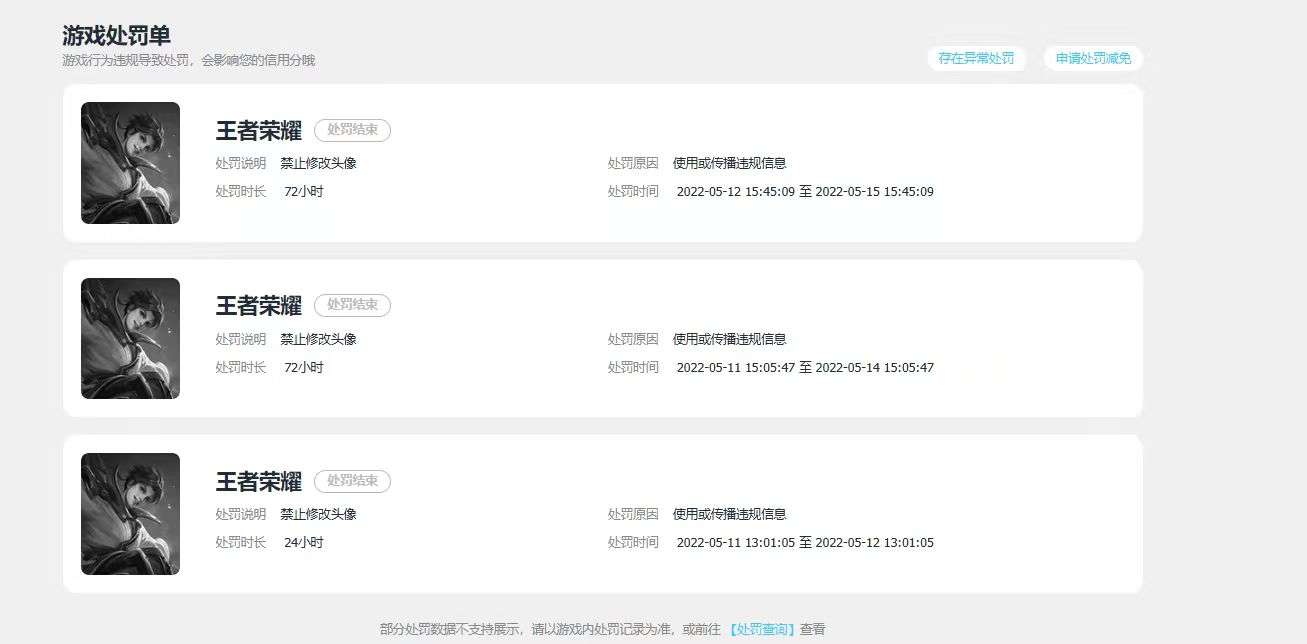Click 使用或传播违规信息 in the 24小时 card
1307x644 pixels.
point(730,514)
